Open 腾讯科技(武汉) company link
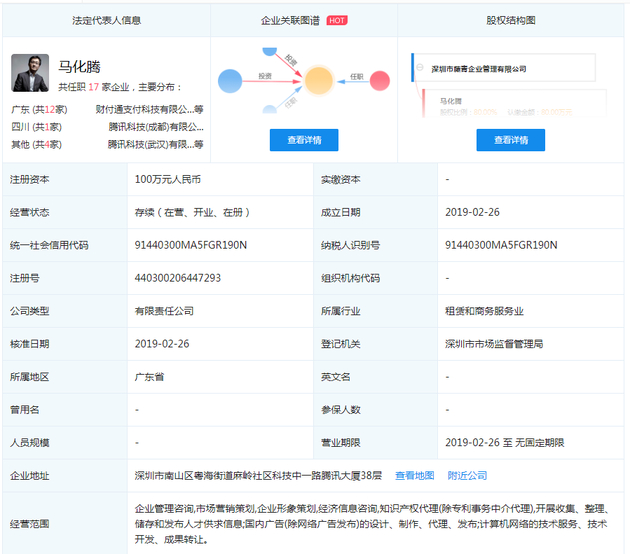 (155, 145)
